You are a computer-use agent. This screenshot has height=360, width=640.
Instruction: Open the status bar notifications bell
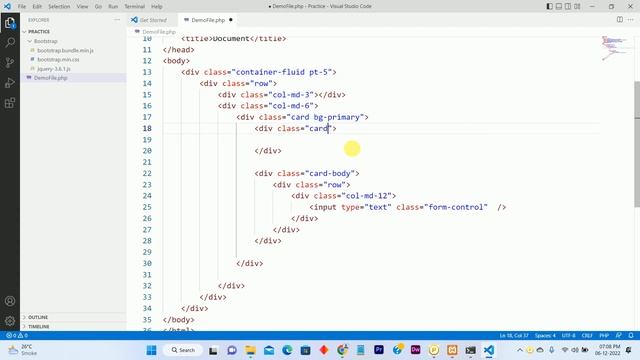coord(631,335)
